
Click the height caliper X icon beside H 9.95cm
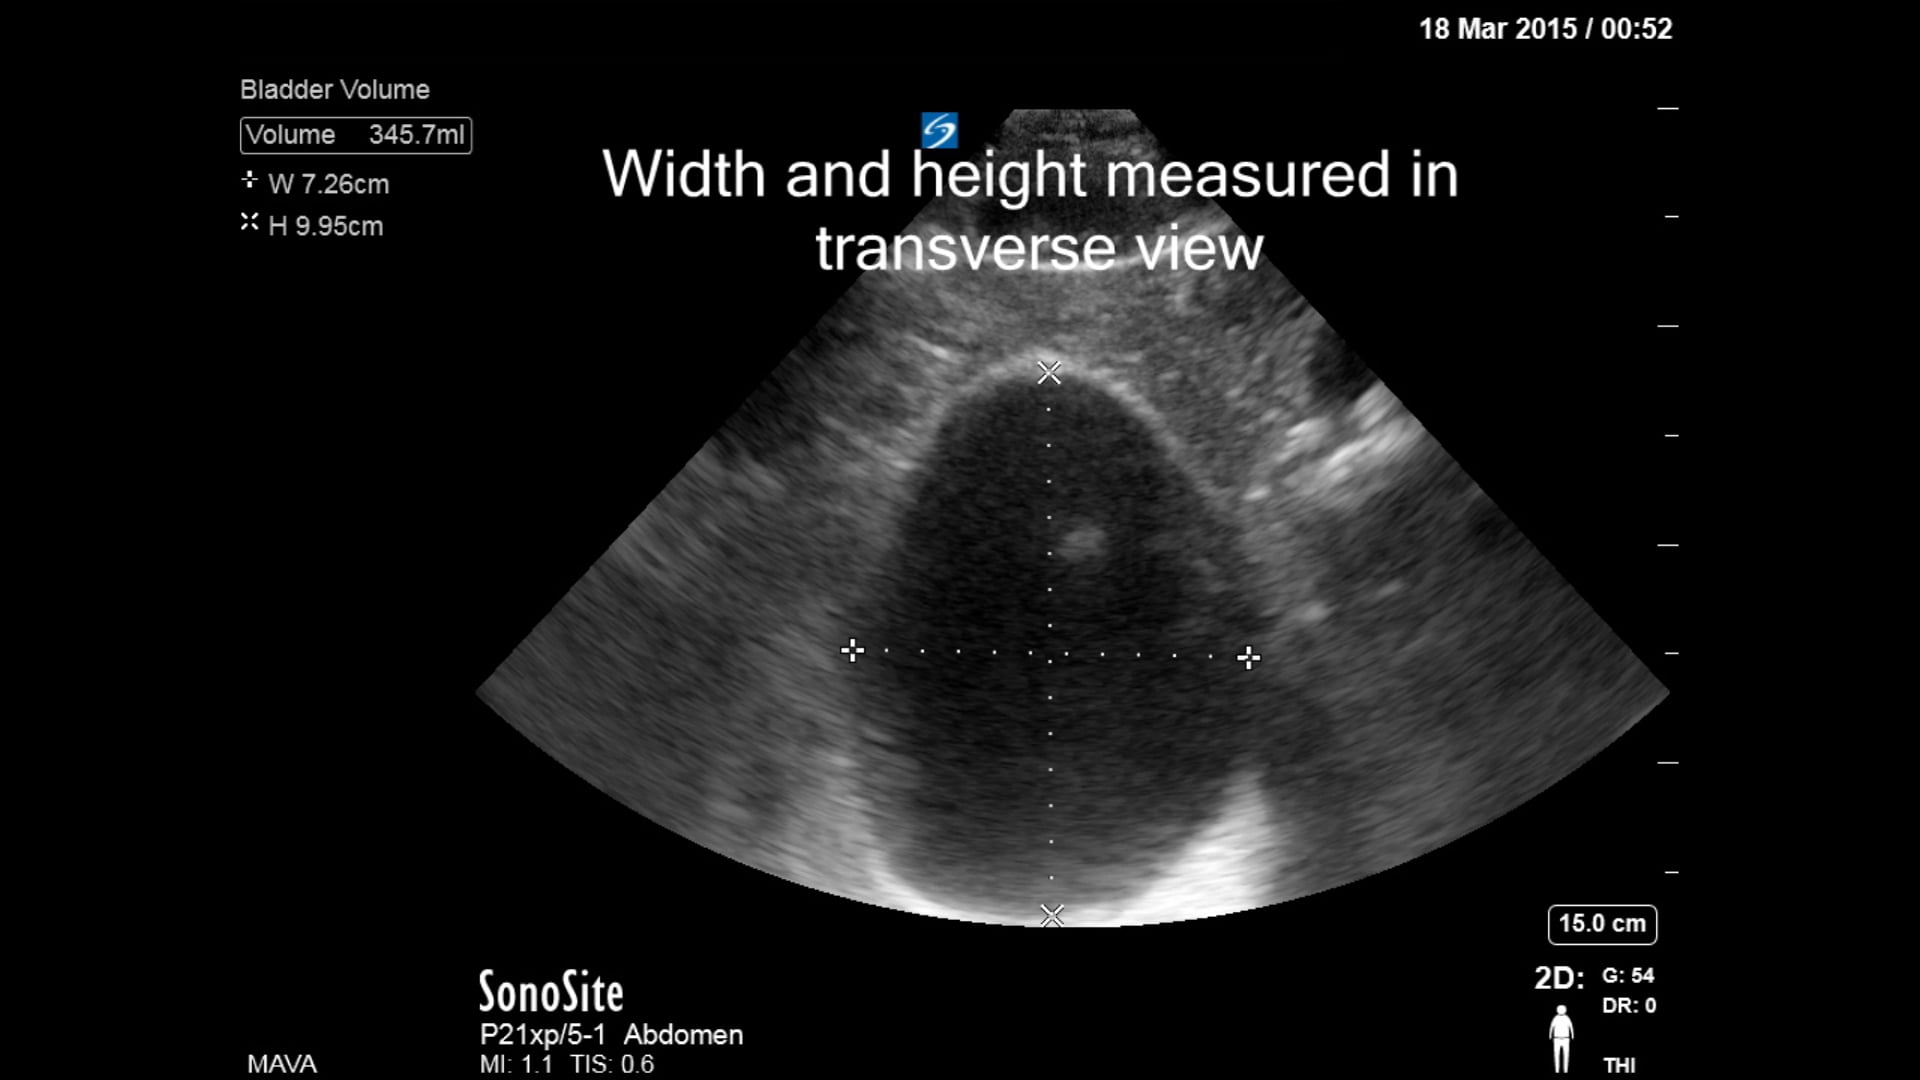[x=248, y=222]
